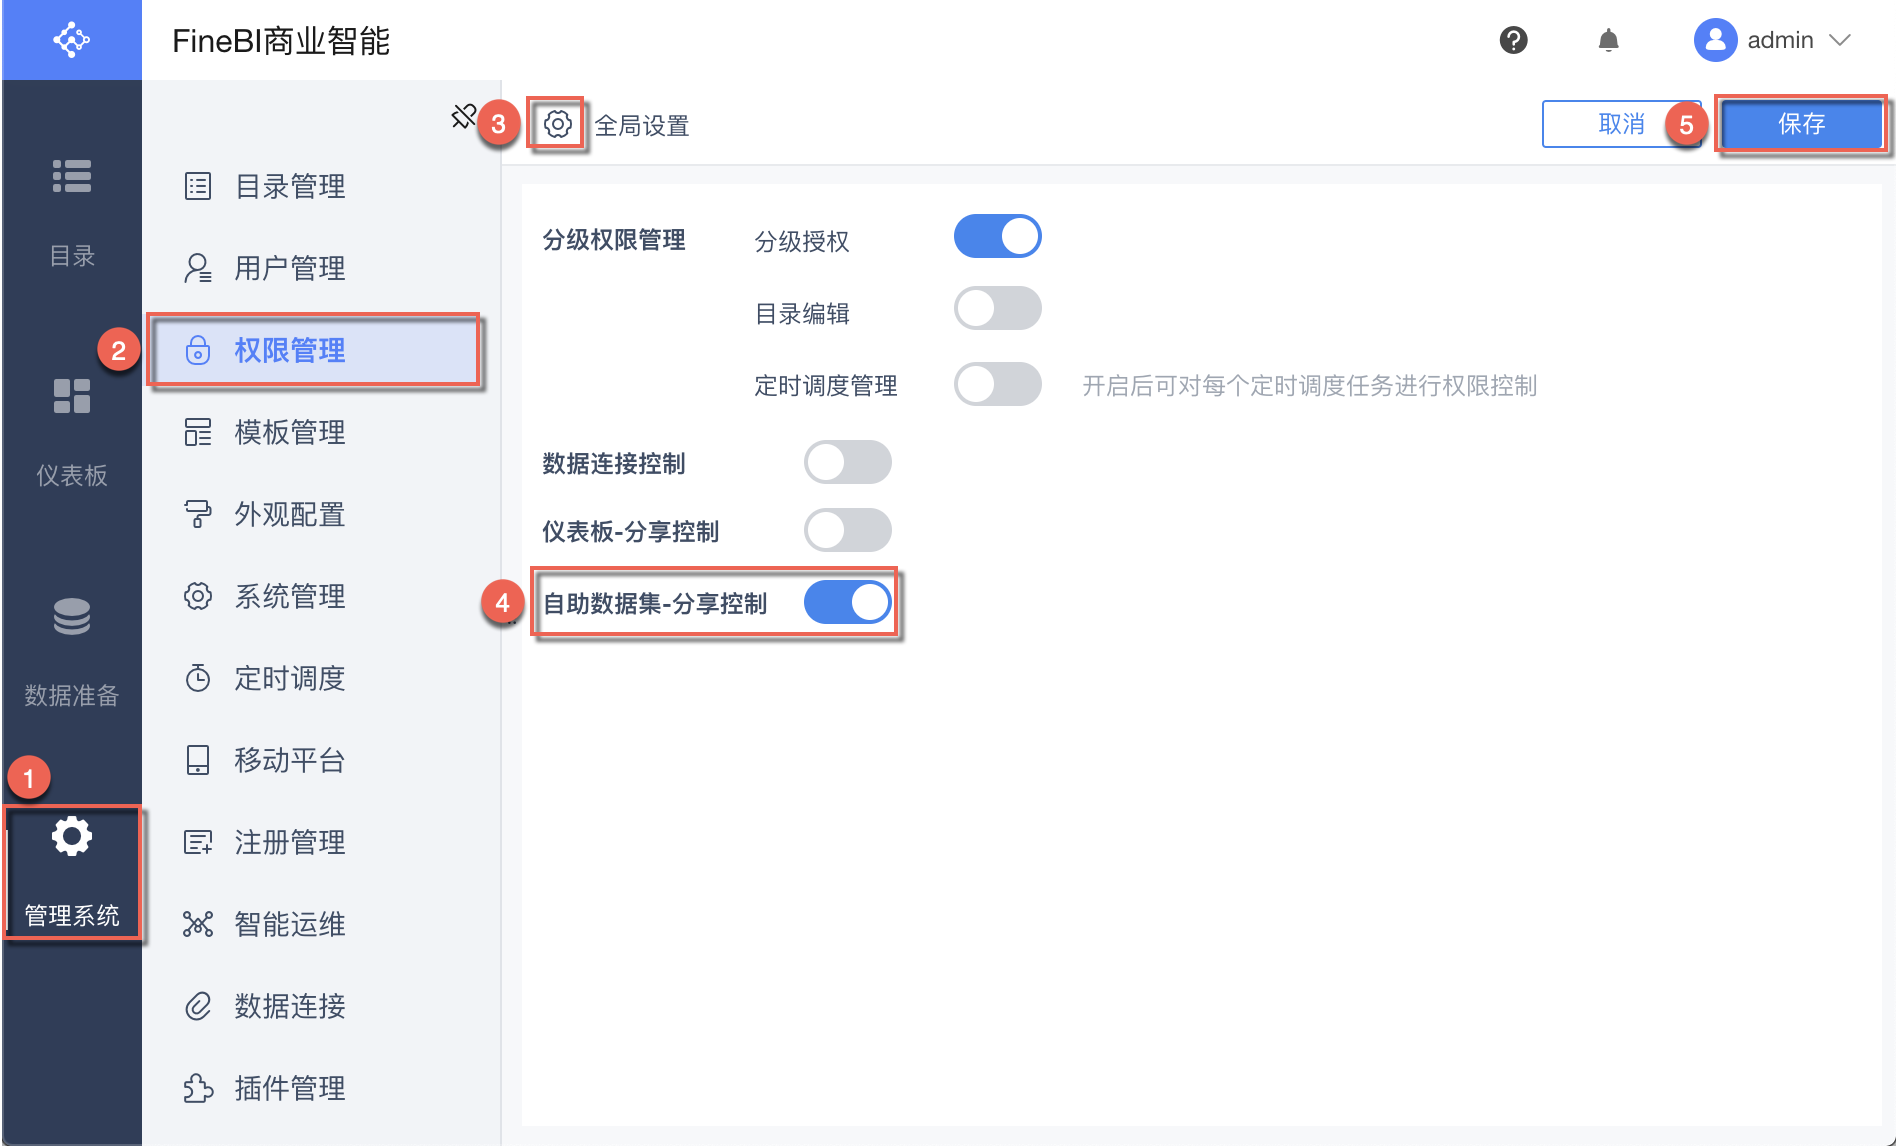1896x1146 pixels.
Task: Click the help question mark icon
Action: (x=1513, y=40)
